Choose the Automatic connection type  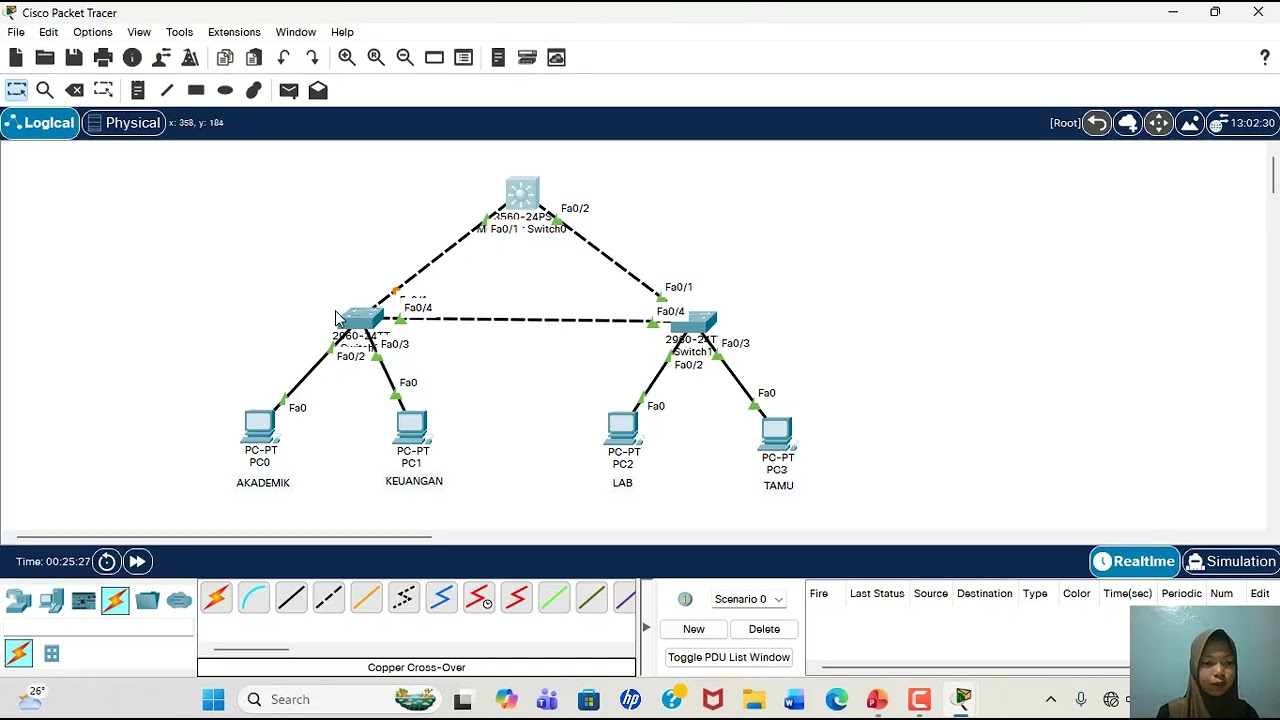click(216, 598)
